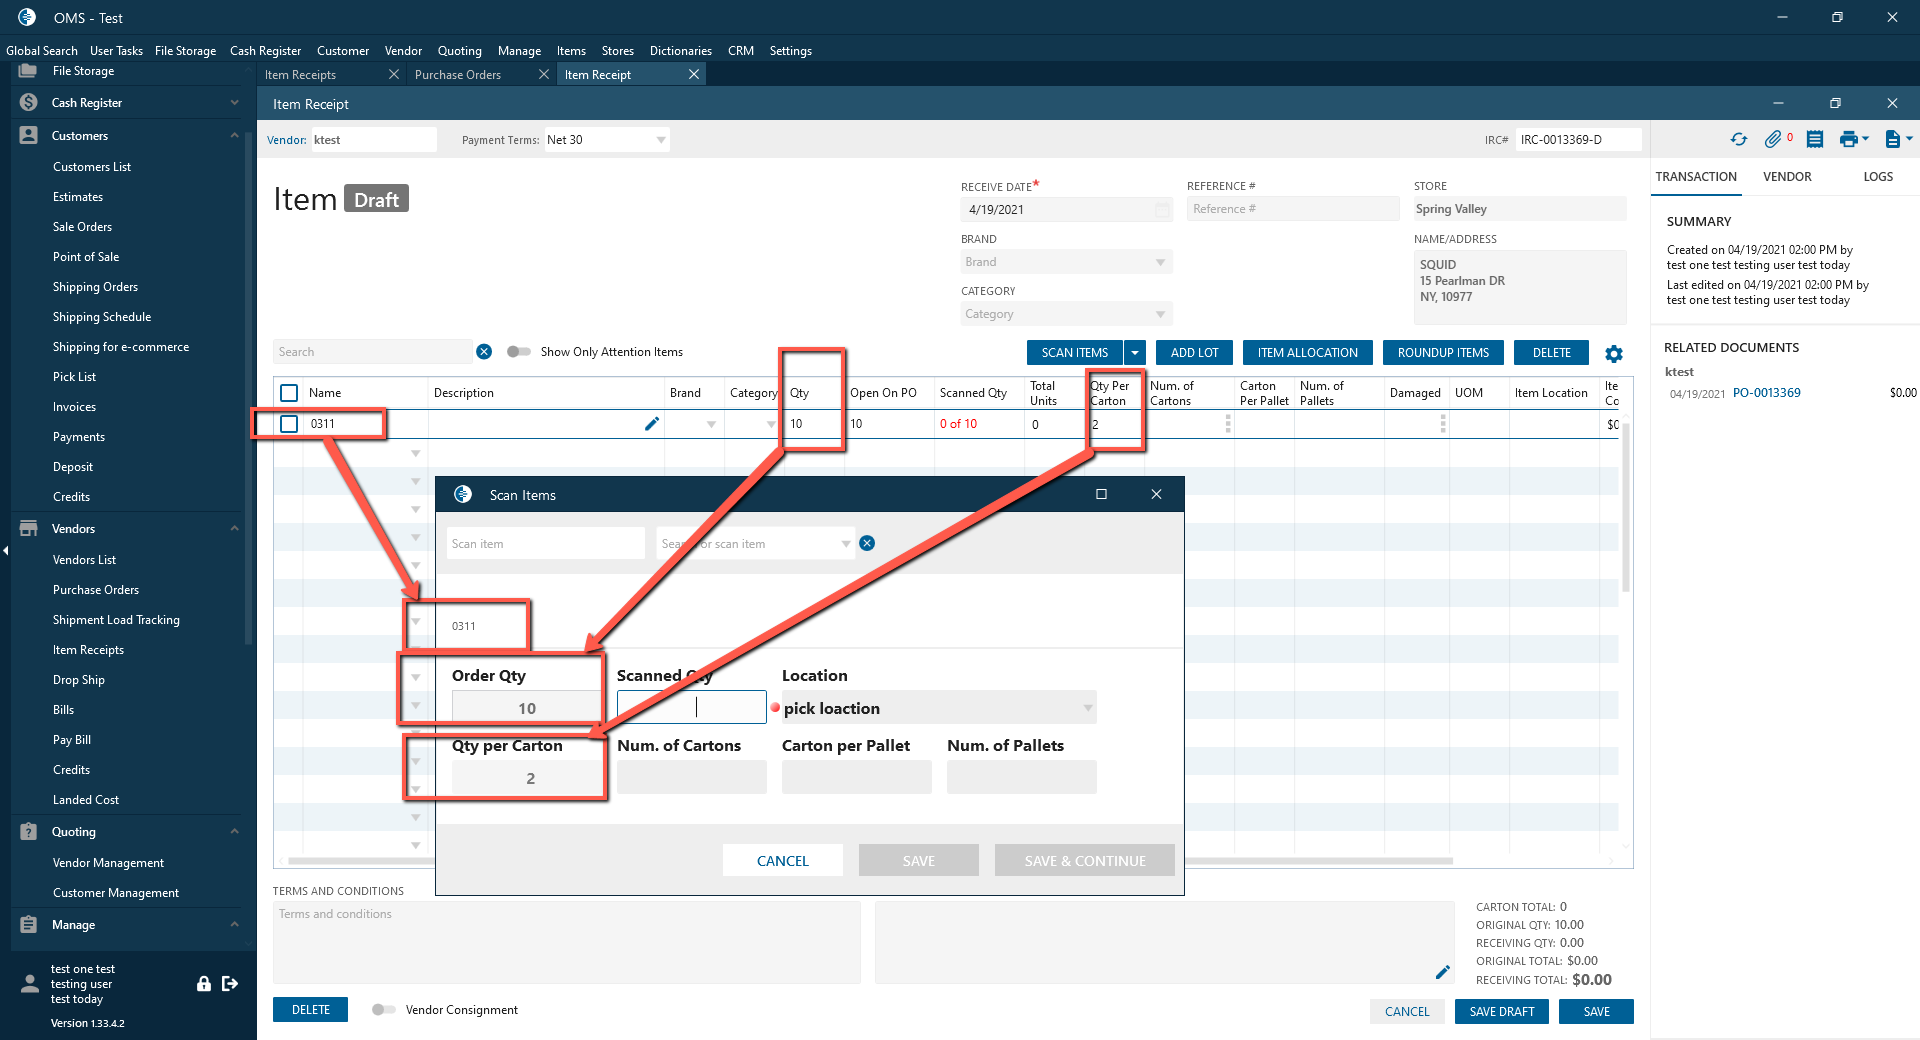Click the document icon next to the printer
This screenshot has height=1040, width=1920.
tap(1892, 140)
